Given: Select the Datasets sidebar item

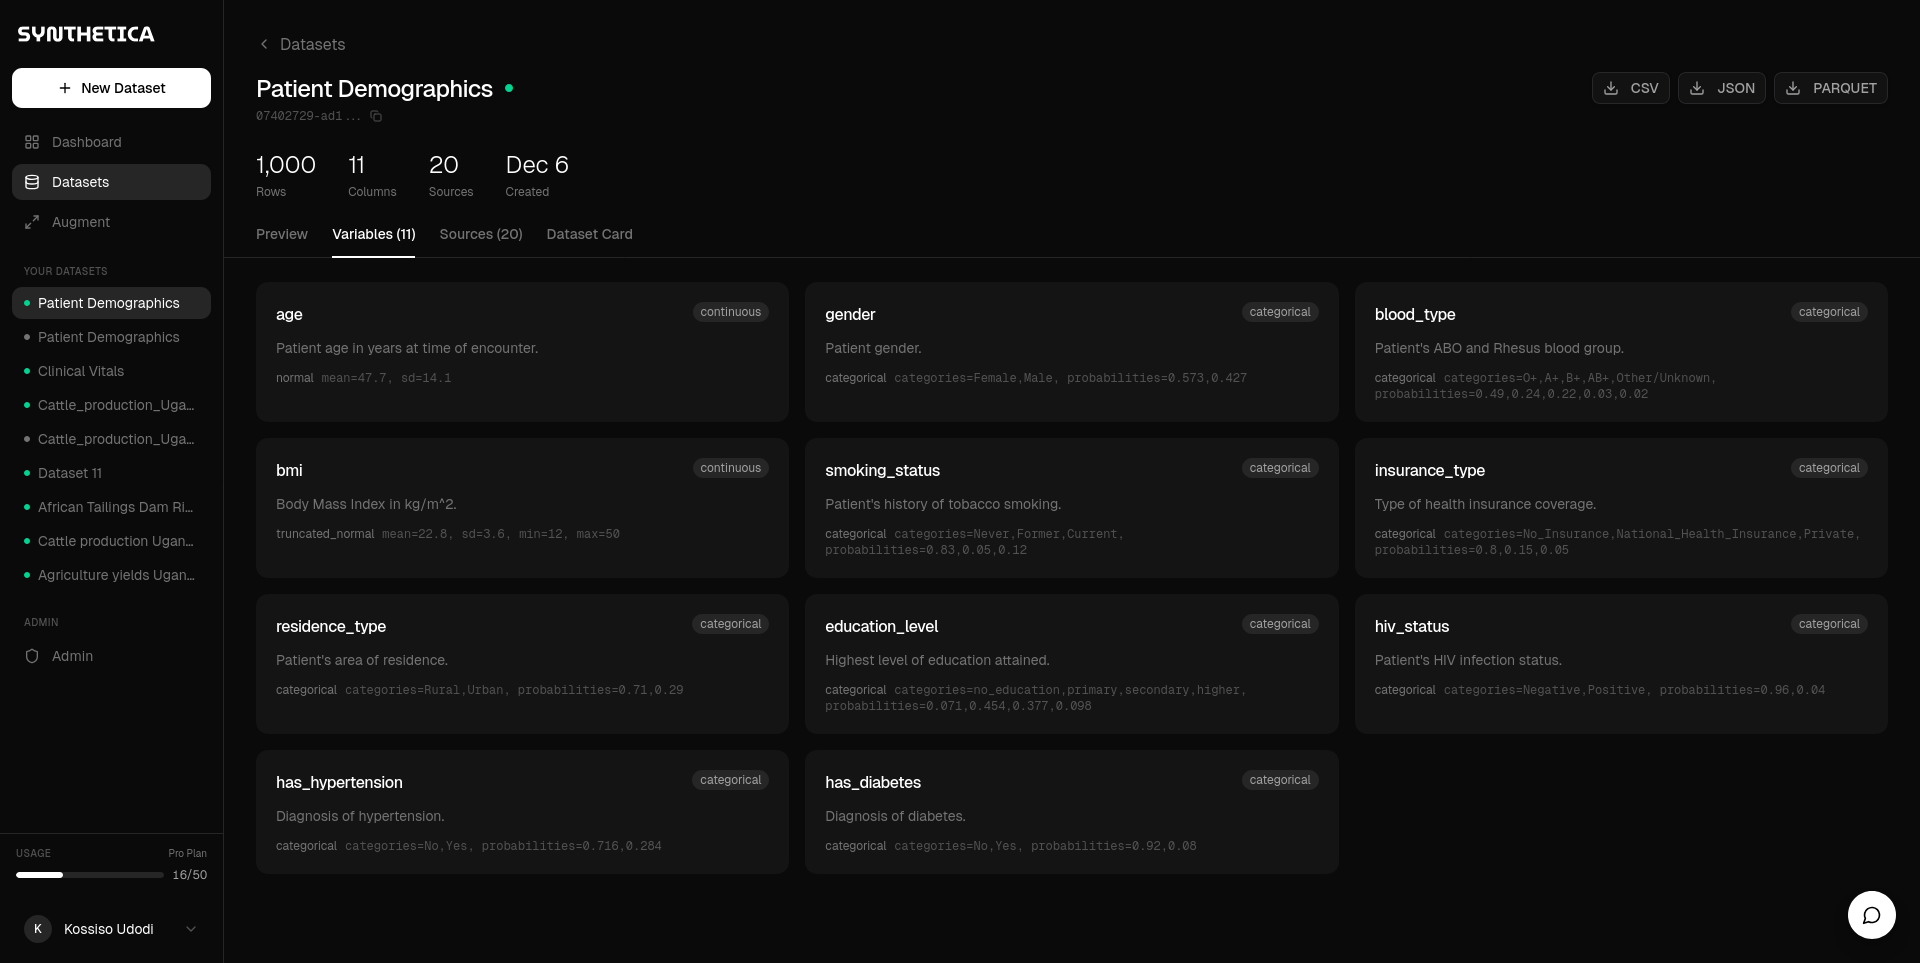Looking at the screenshot, I should pos(111,182).
